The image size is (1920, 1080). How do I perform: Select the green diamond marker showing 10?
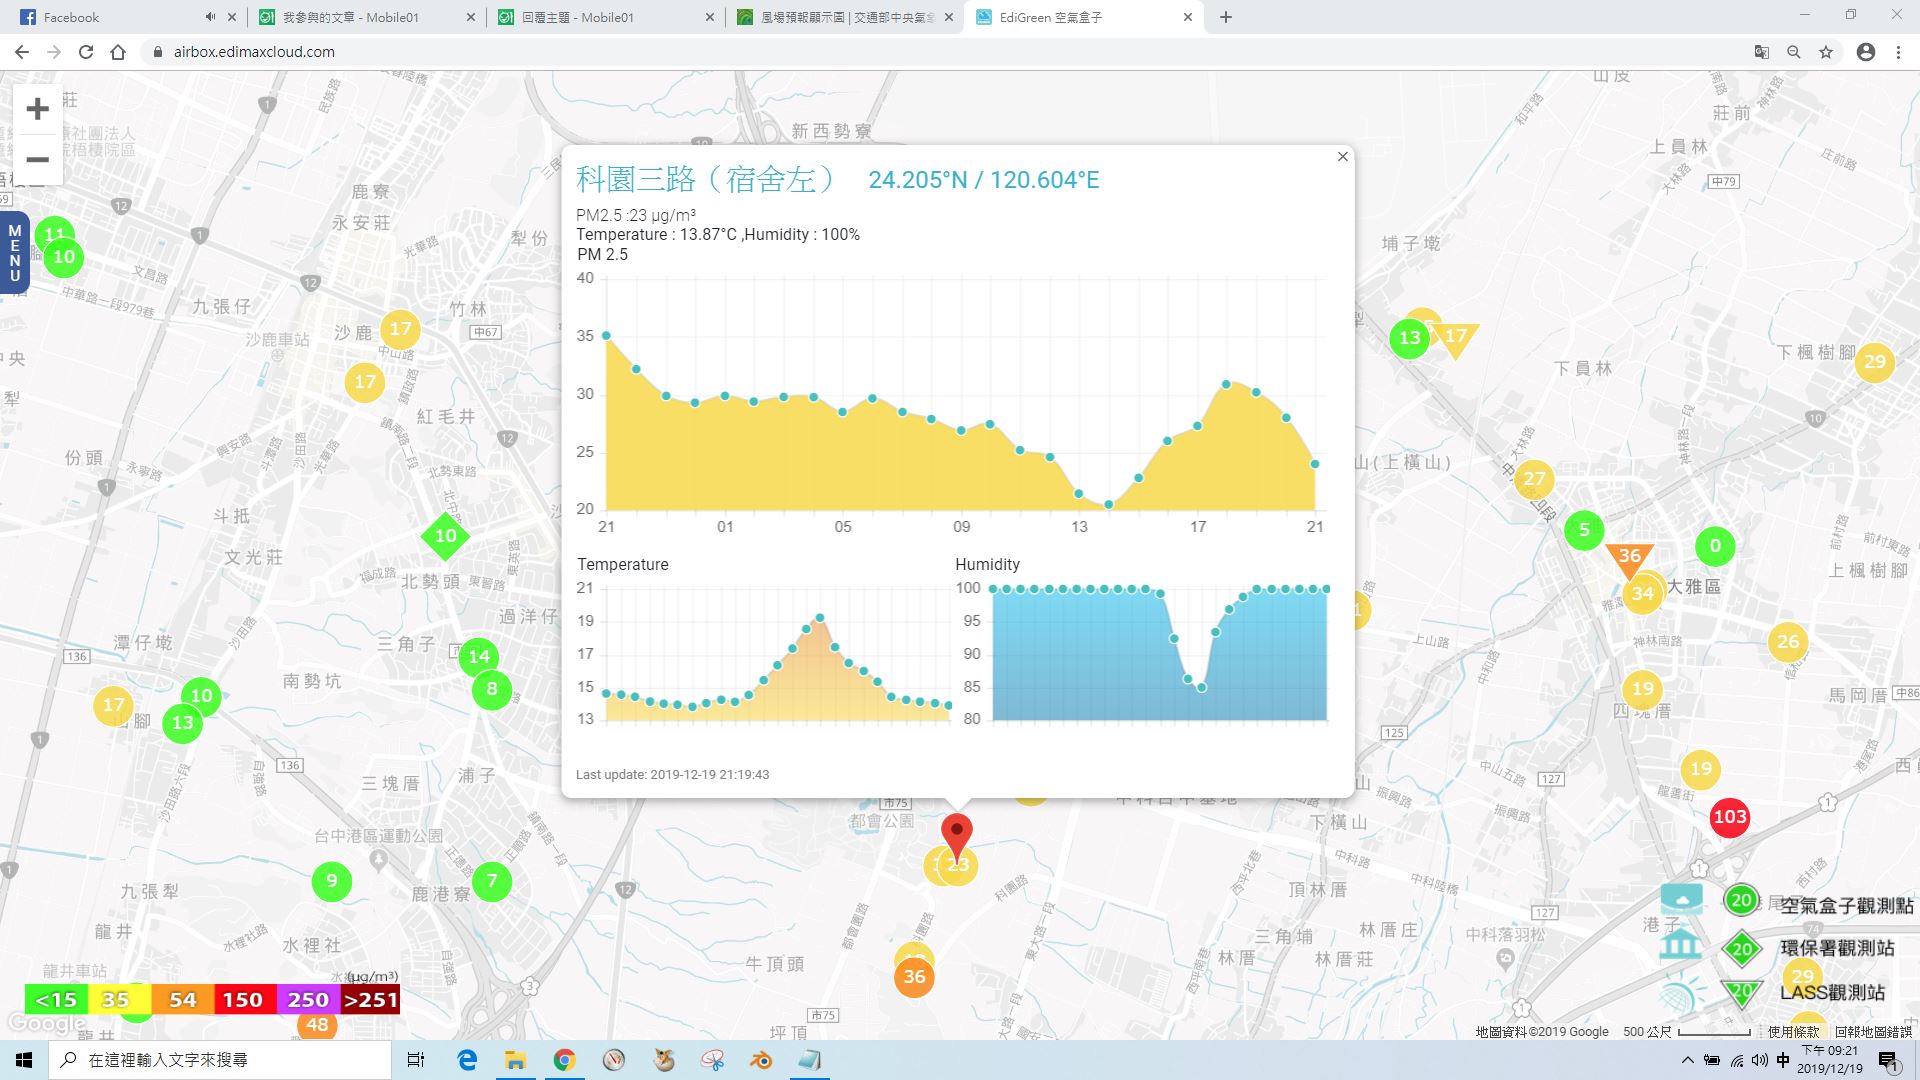pyautogui.click(x=446, y=536)
